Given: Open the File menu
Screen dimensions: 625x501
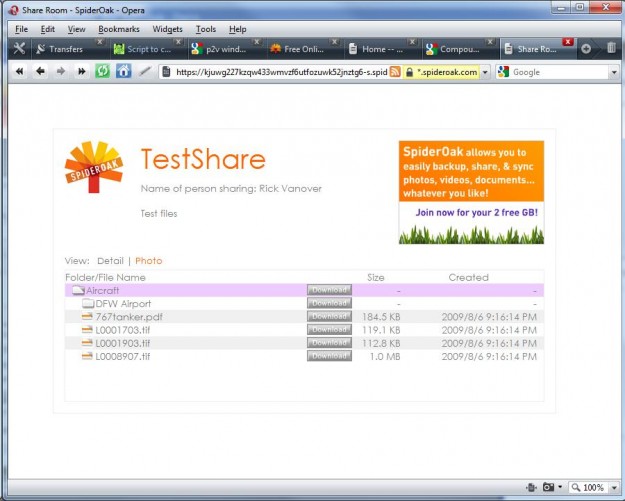Looking at the screenshot, I should click(22, 29).
